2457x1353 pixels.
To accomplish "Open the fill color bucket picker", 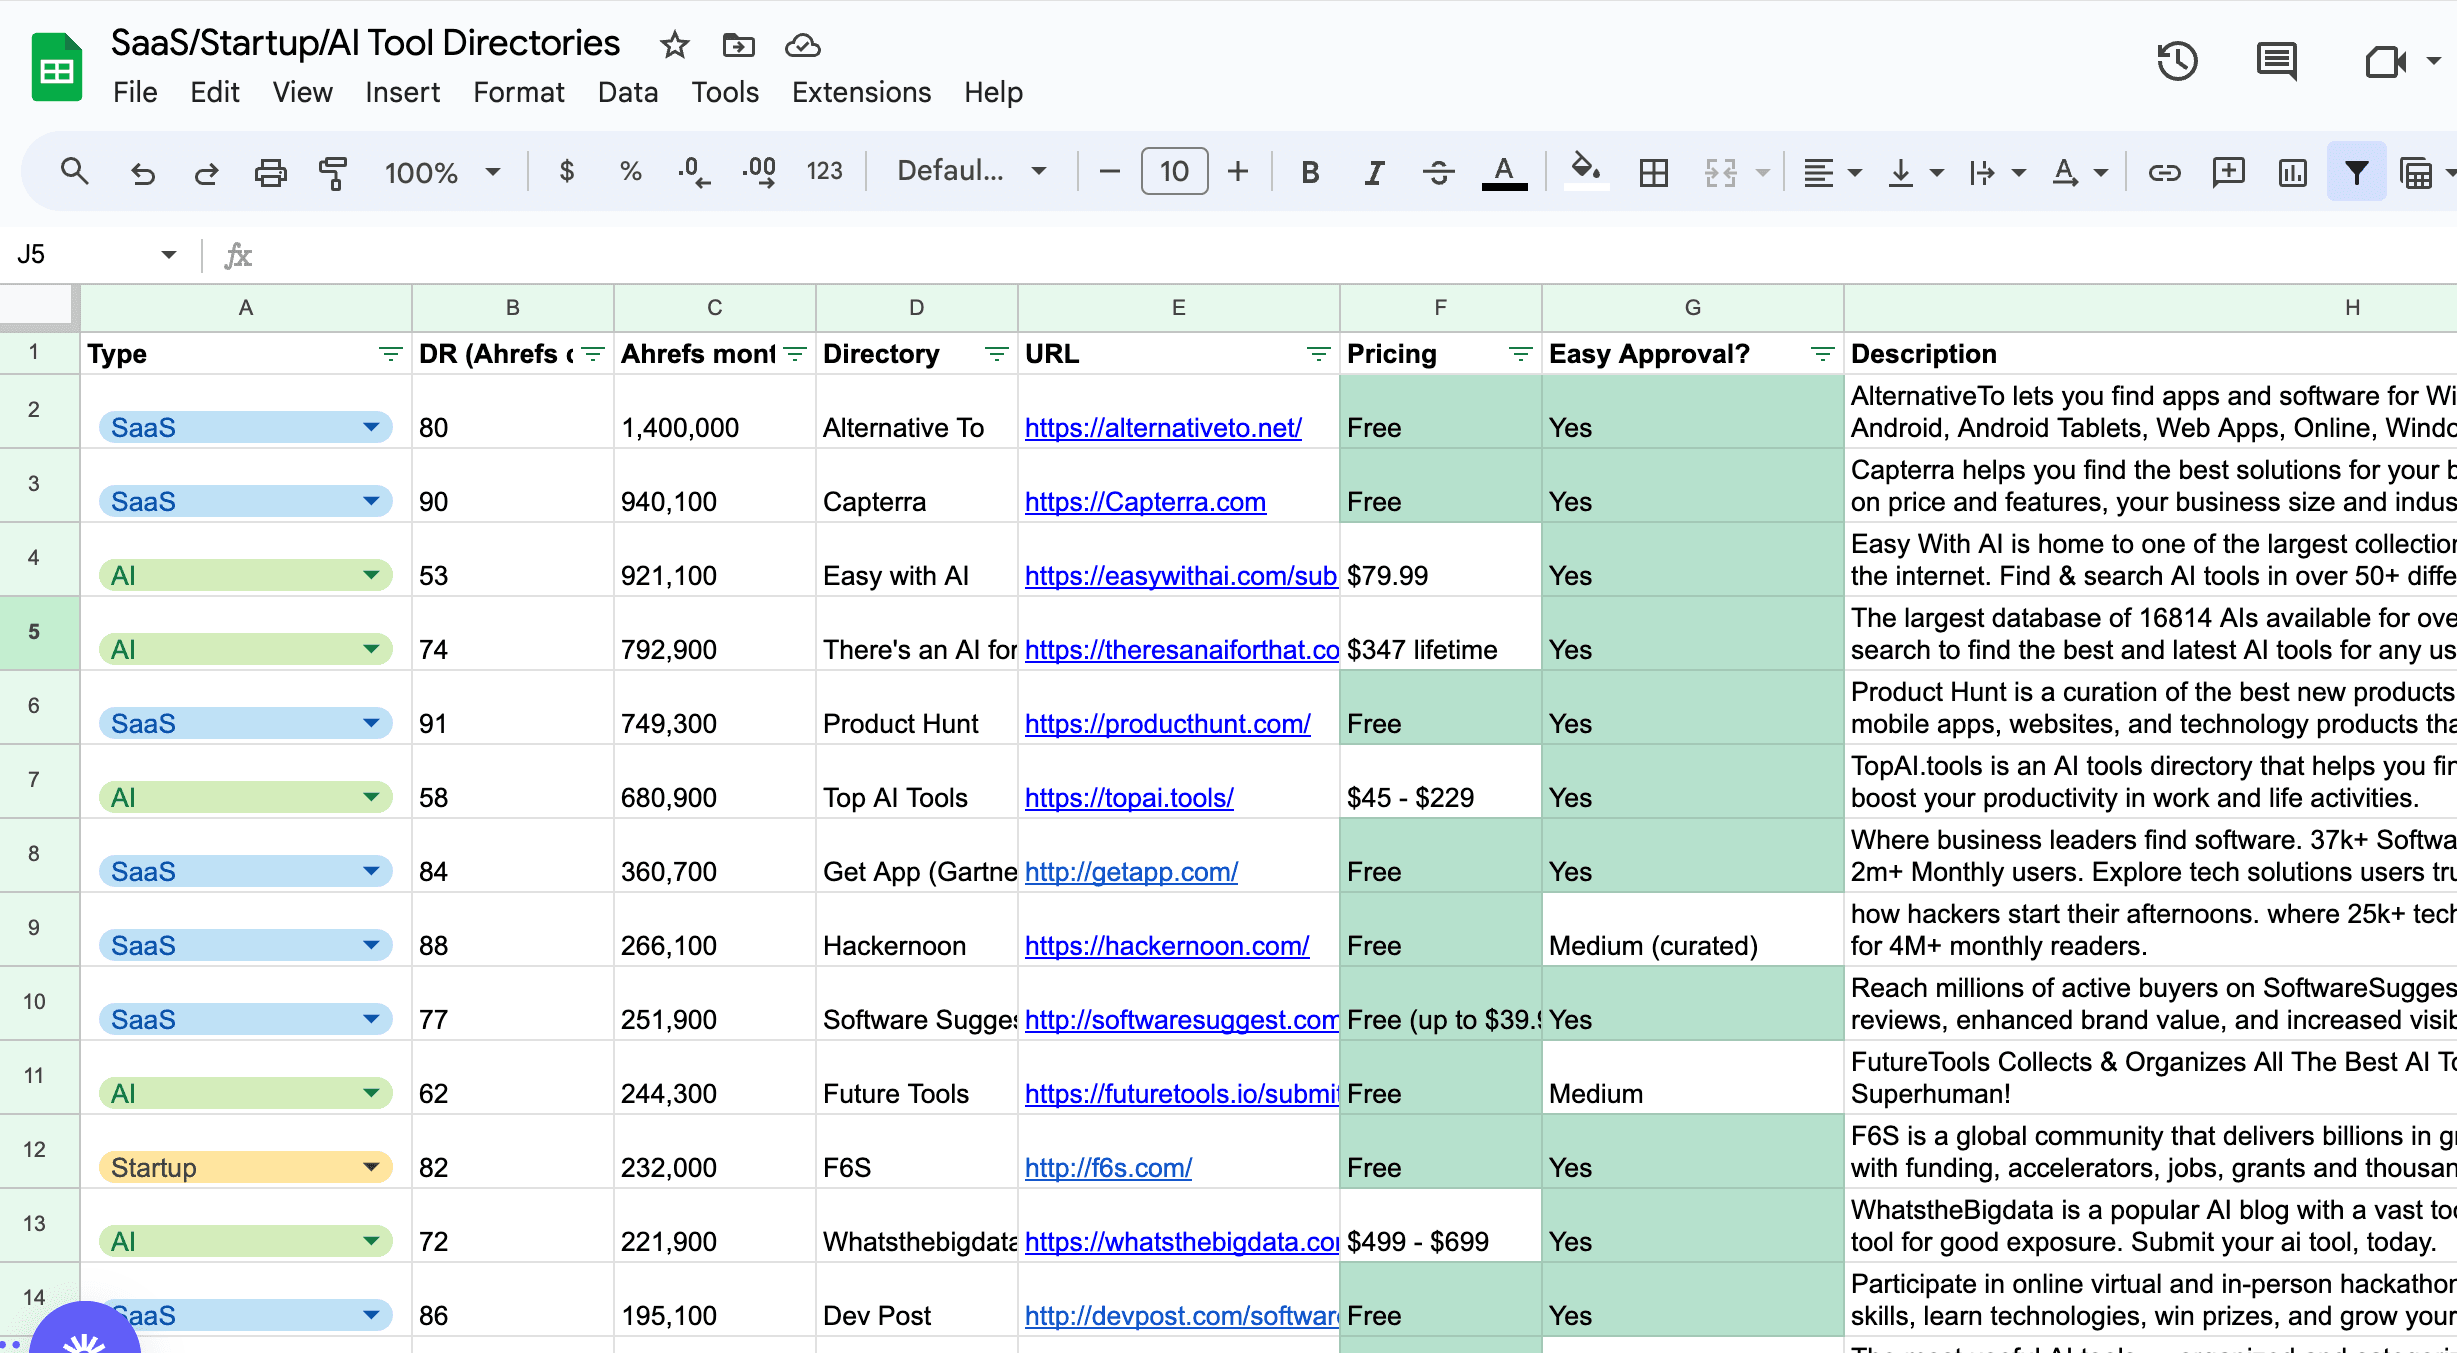I will 1586,172.
